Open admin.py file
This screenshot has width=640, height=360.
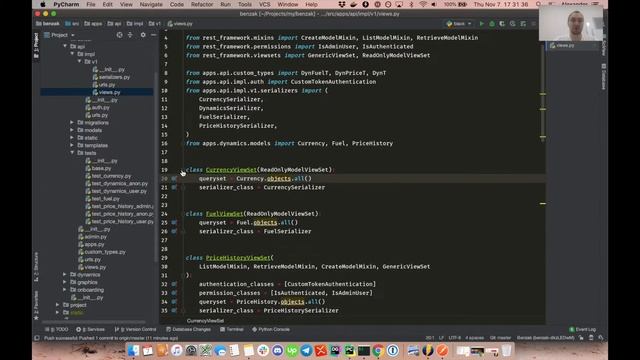[93, 237]
